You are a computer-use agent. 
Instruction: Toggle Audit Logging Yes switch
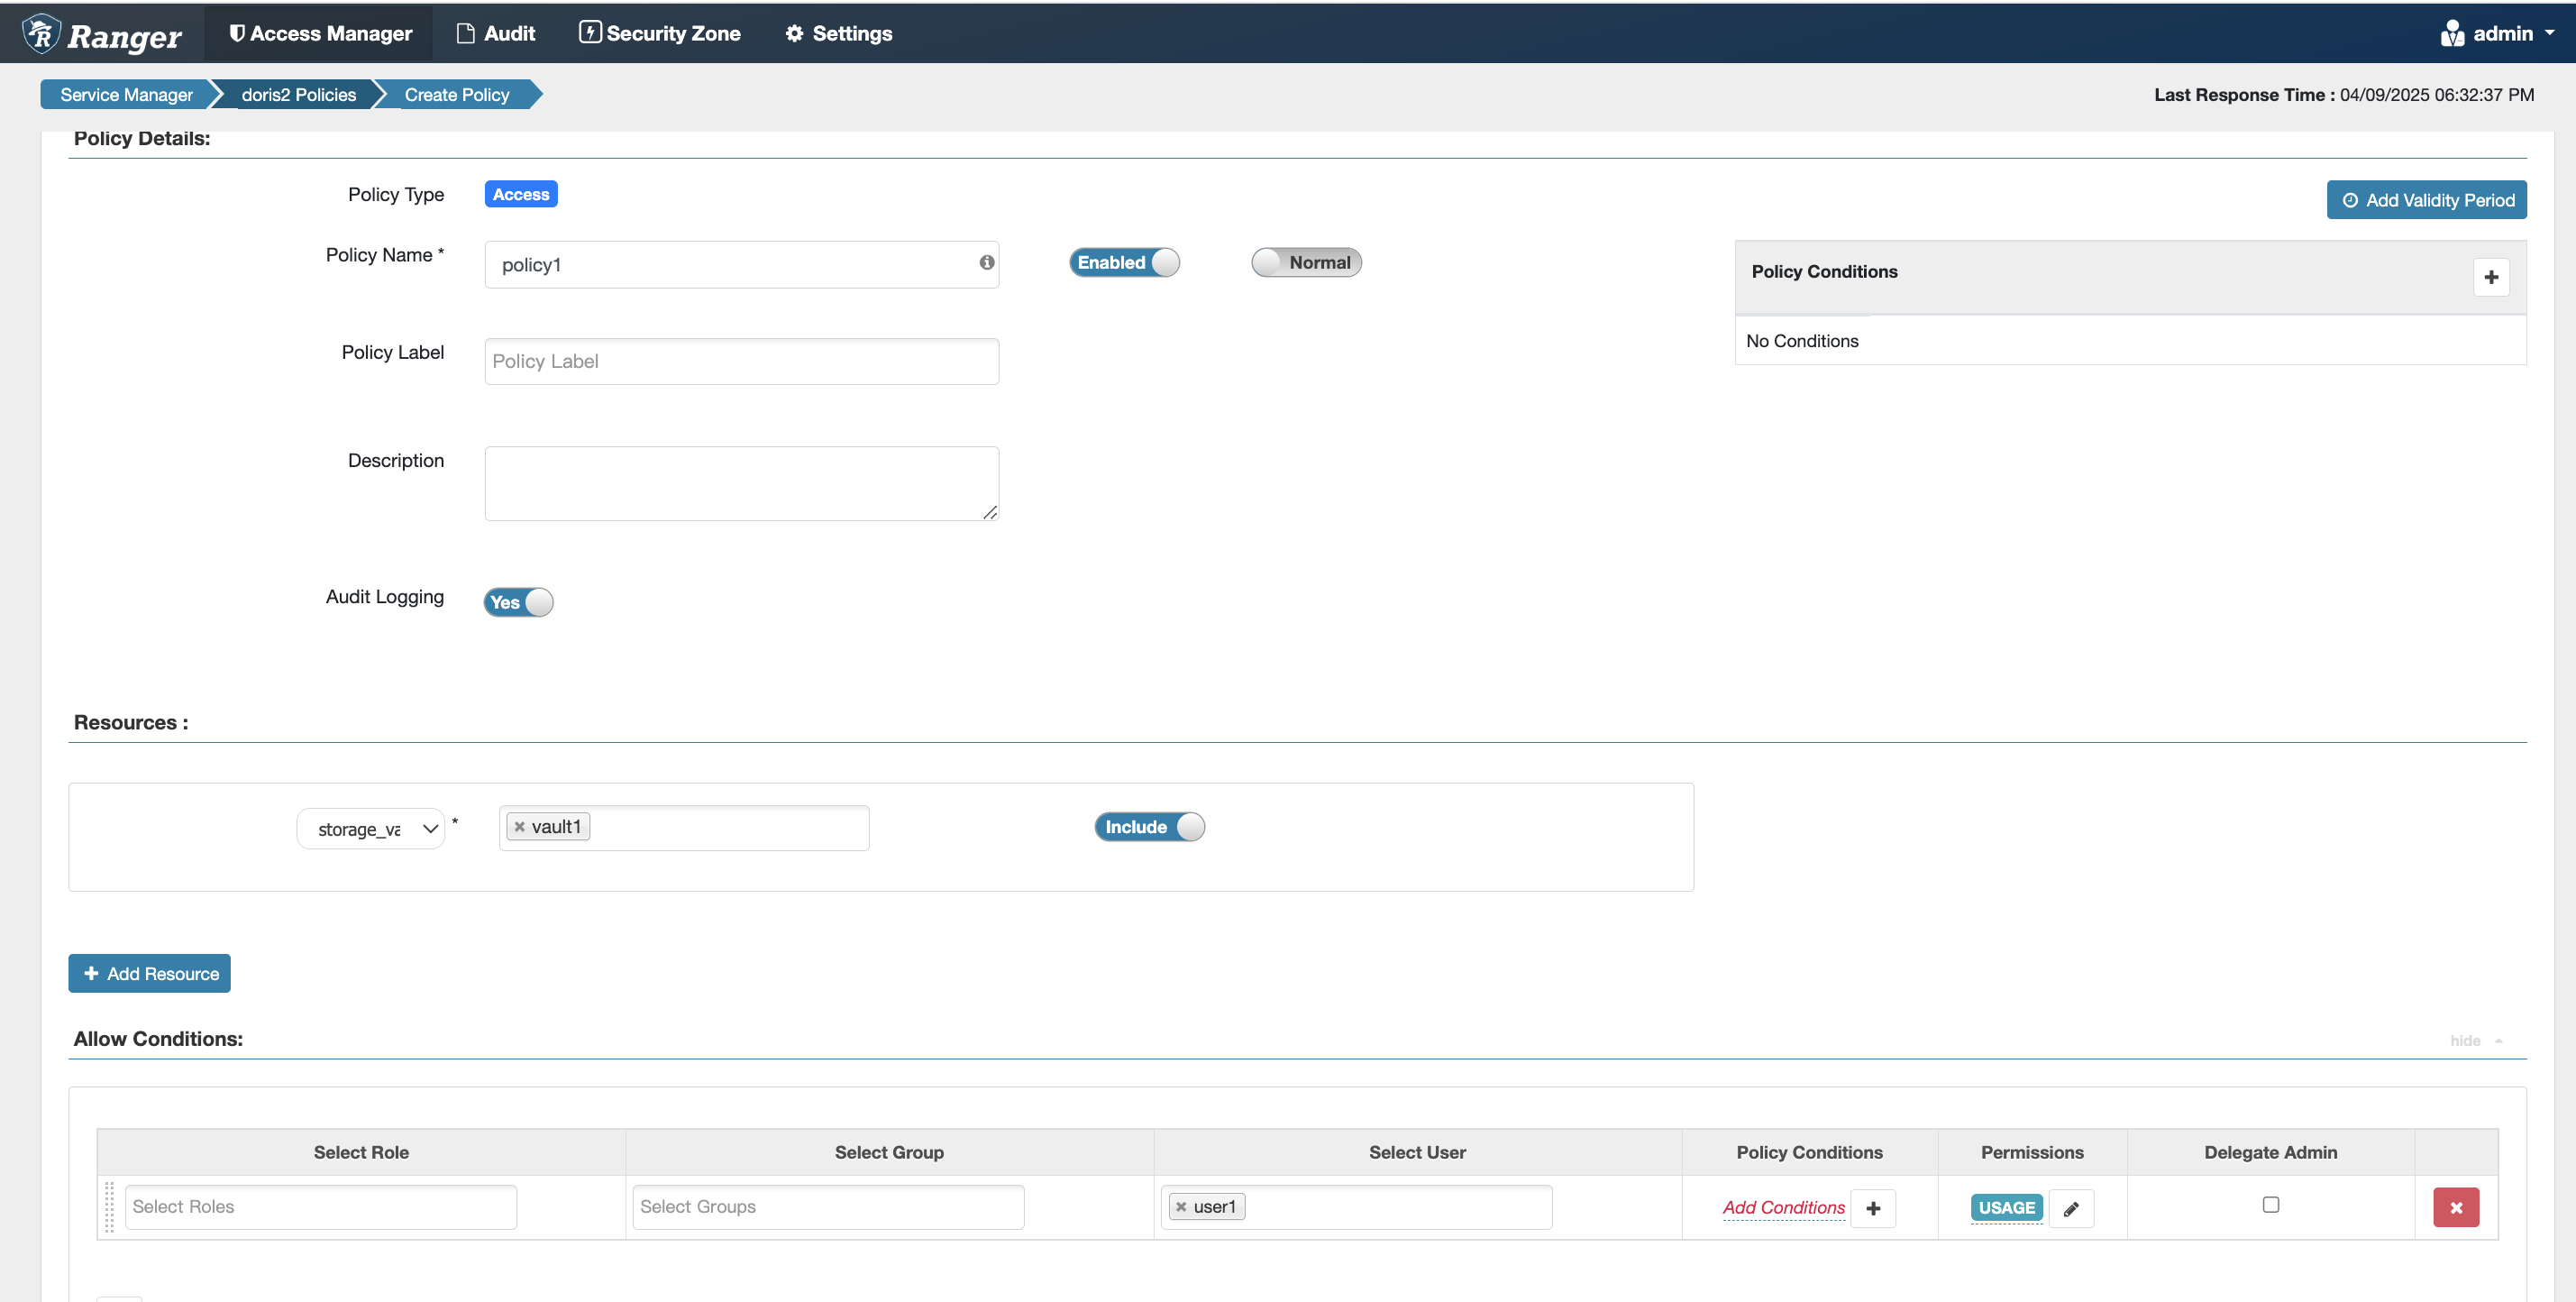(x=518, y=602)
